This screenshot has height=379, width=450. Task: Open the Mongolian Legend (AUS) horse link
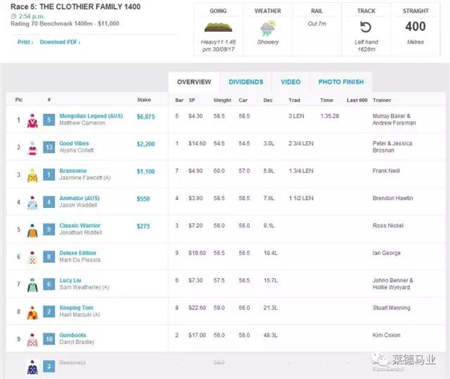tap(91, 116)
